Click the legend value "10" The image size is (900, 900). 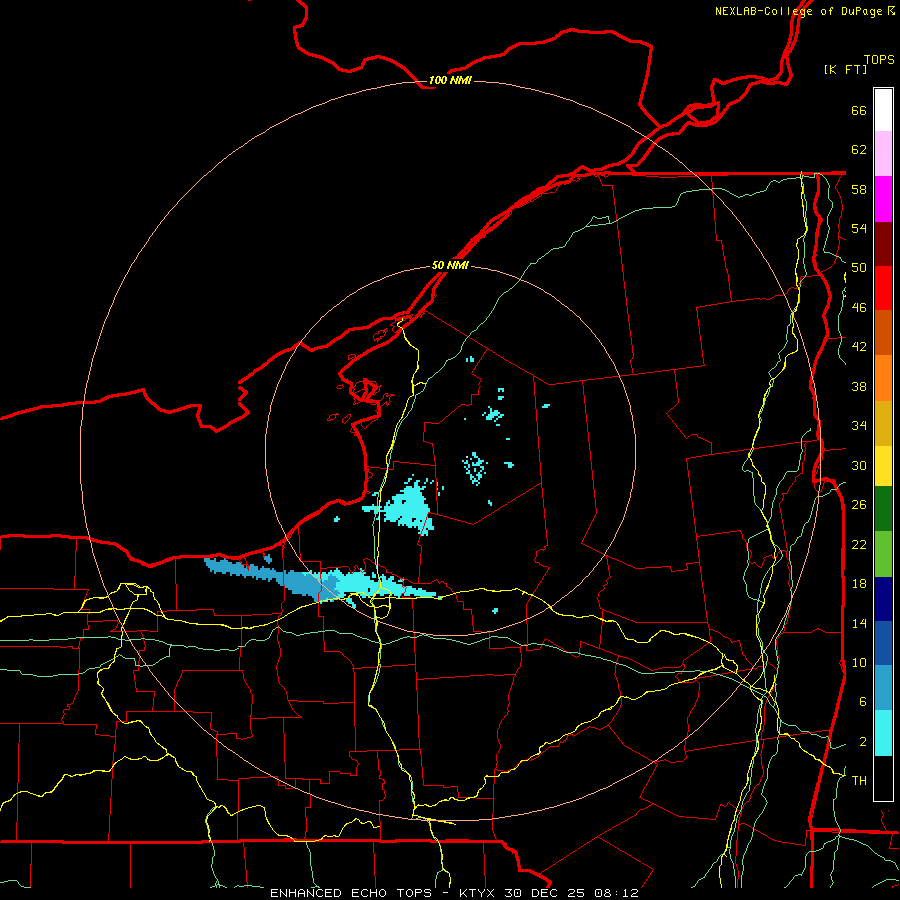859,662
